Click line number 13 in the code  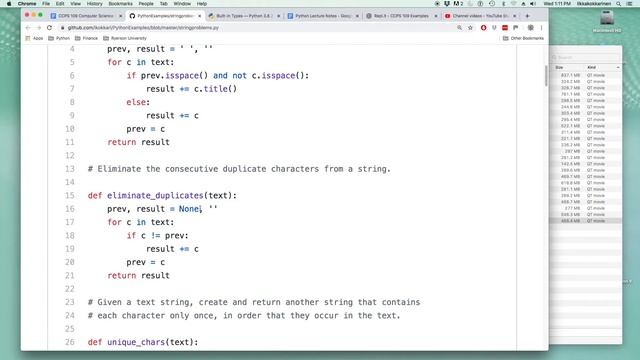coord(69,169)
